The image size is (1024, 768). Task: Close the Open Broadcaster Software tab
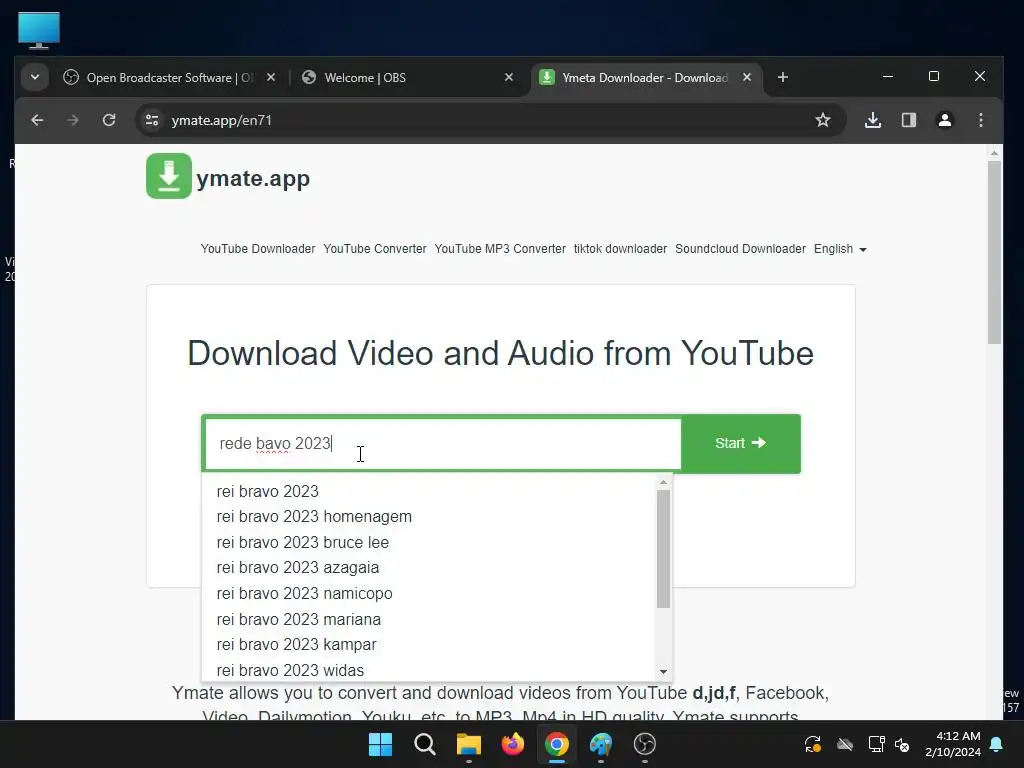pos(271,77)
